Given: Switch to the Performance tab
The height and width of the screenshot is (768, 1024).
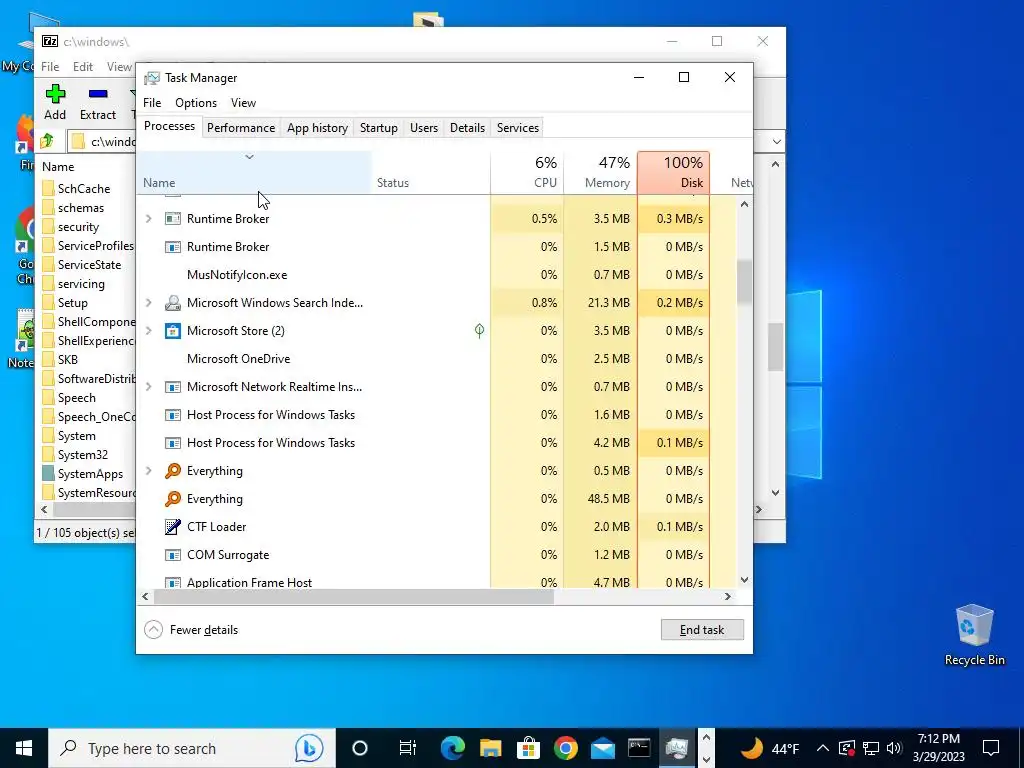Looking at the screenshot, I should (x=241, y=128).
